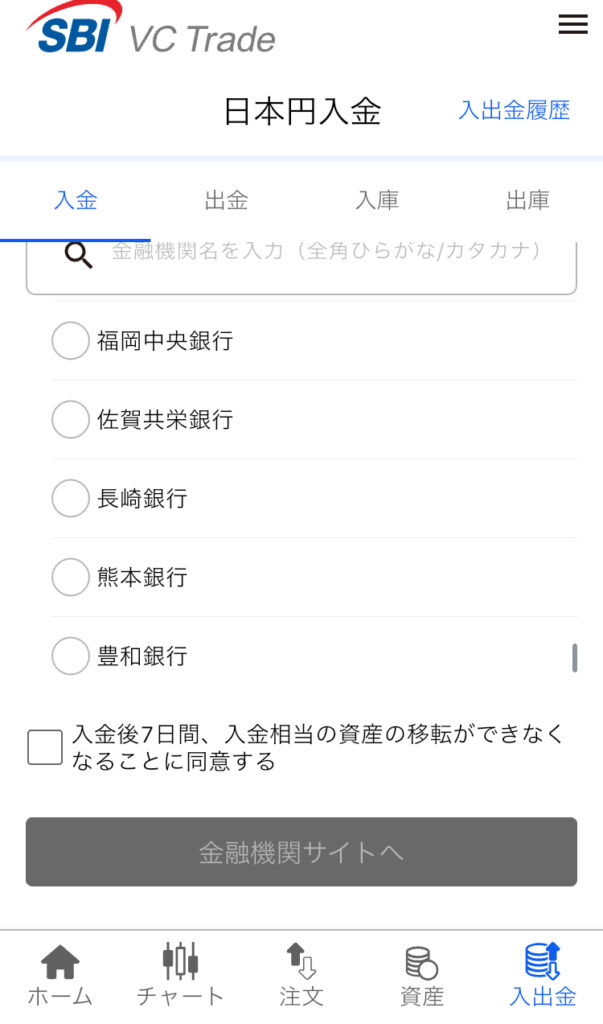Open the 出庫 tab
The image size is (603, 1024).
click(x=527, y=200)
